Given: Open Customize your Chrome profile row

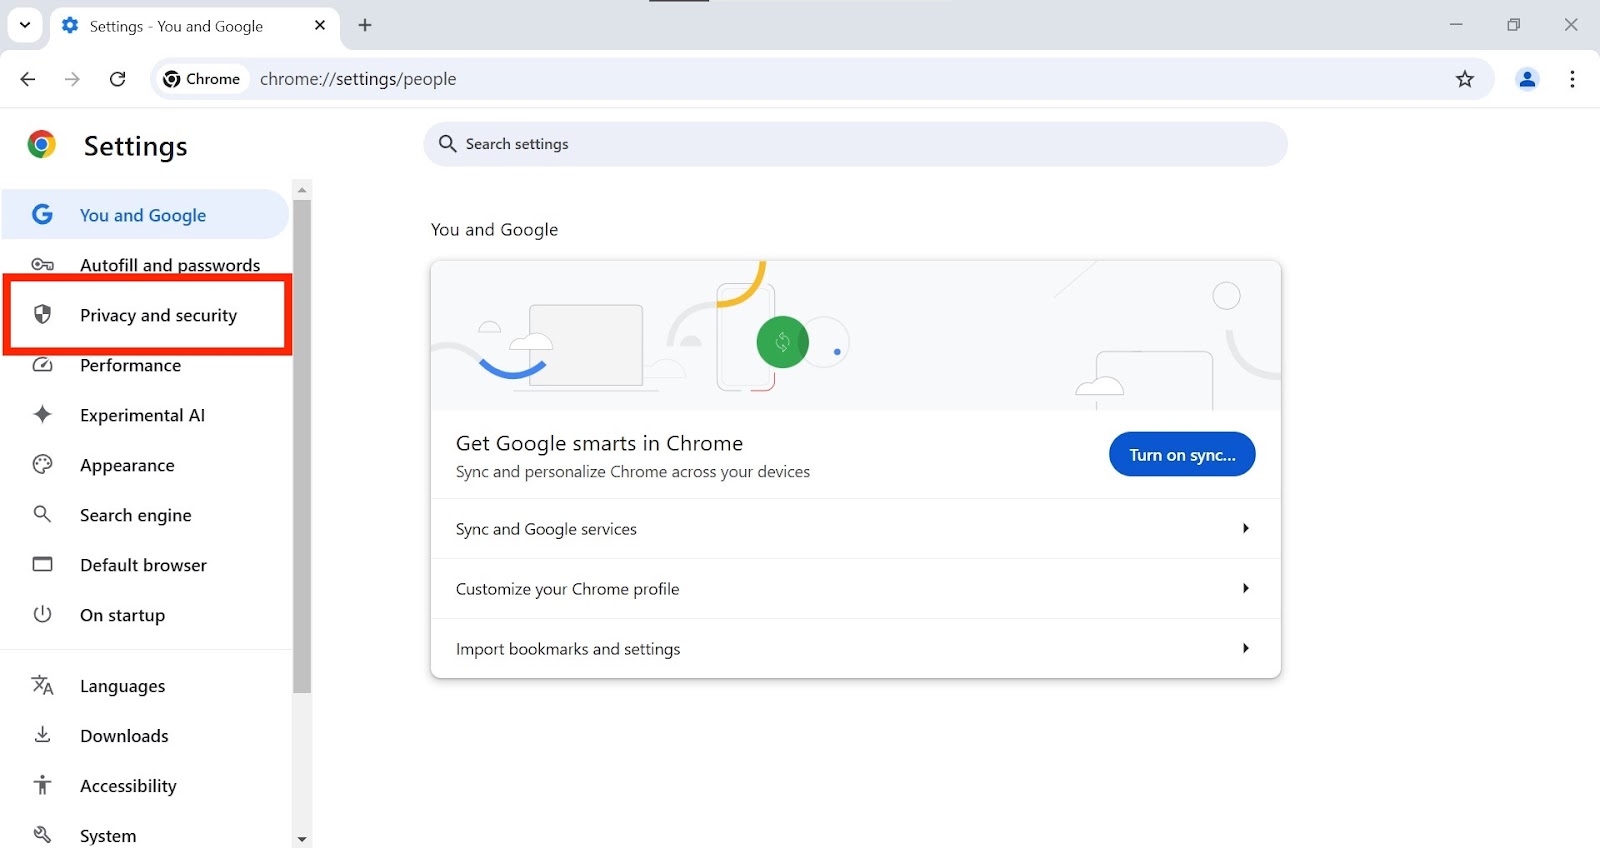Looking at the screenshot, I should (855, 588).
